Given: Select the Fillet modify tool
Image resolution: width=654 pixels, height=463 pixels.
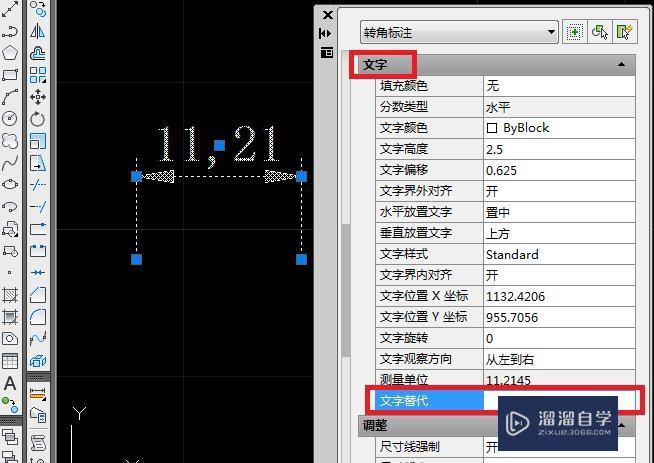Looking at the screenshot, I should click(x=38, y=317).
